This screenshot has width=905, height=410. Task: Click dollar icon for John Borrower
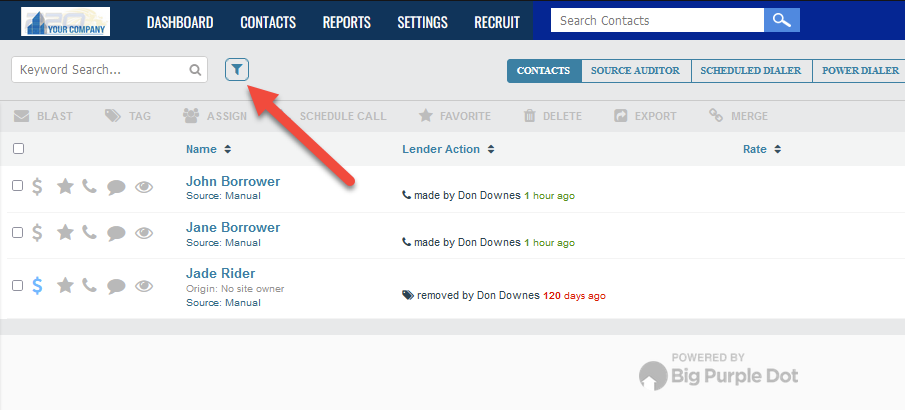tap(37, 187)
